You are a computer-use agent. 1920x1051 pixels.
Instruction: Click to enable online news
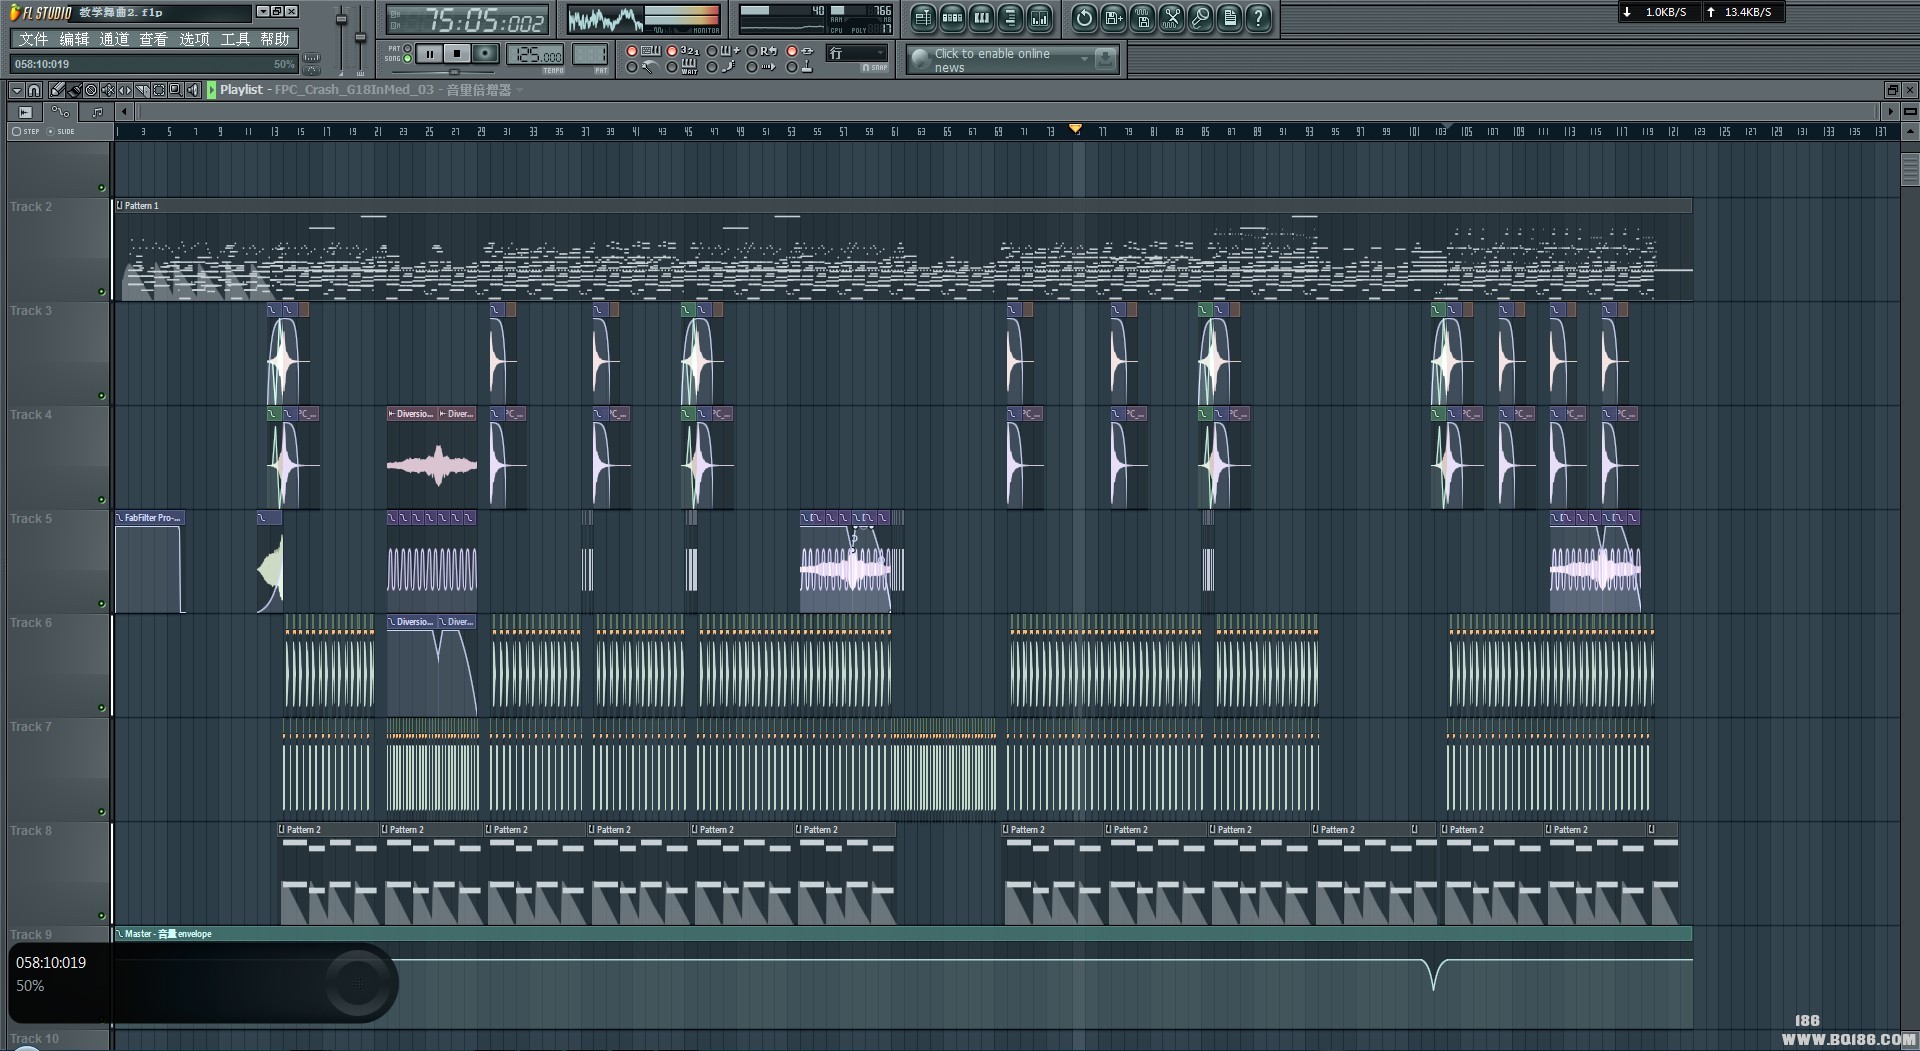pyautogui.click(x=992, y=60)
